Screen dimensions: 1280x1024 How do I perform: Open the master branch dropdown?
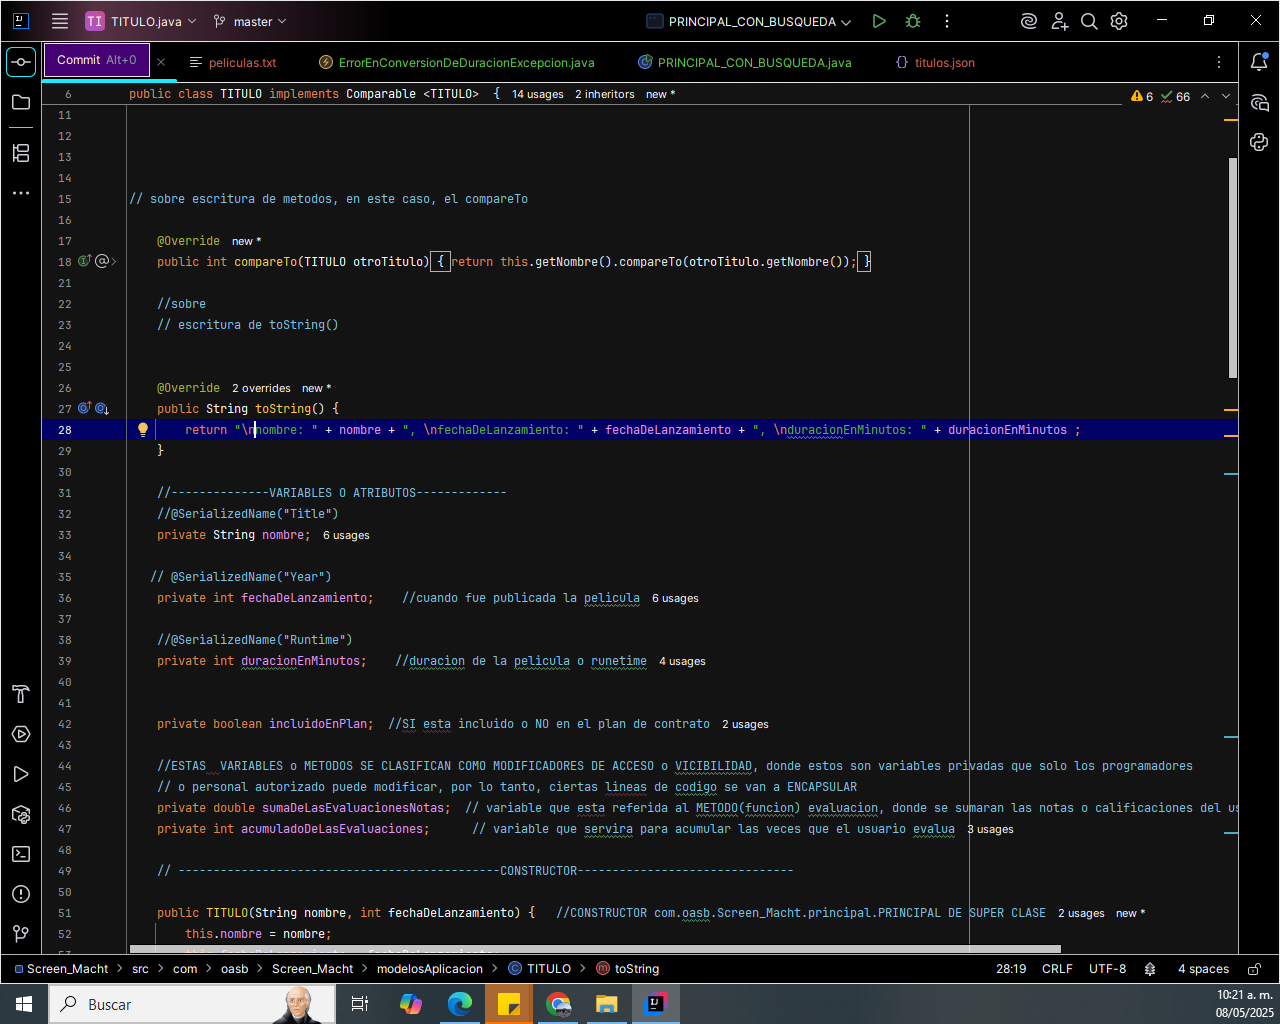click(x=250, y=21)
